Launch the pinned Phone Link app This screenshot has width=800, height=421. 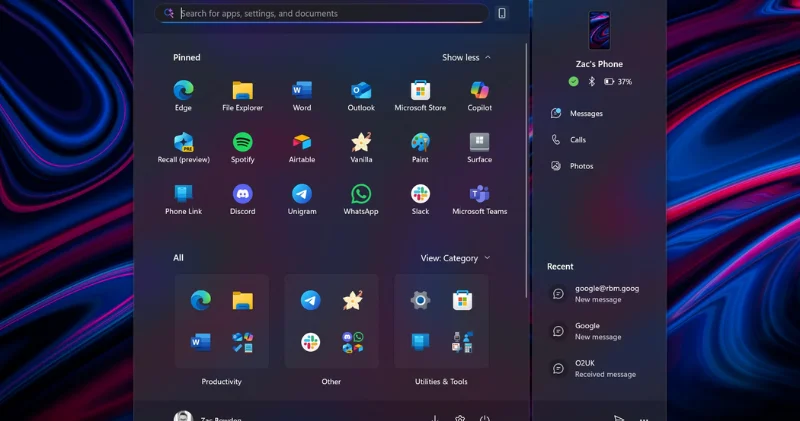pos(183,200)
